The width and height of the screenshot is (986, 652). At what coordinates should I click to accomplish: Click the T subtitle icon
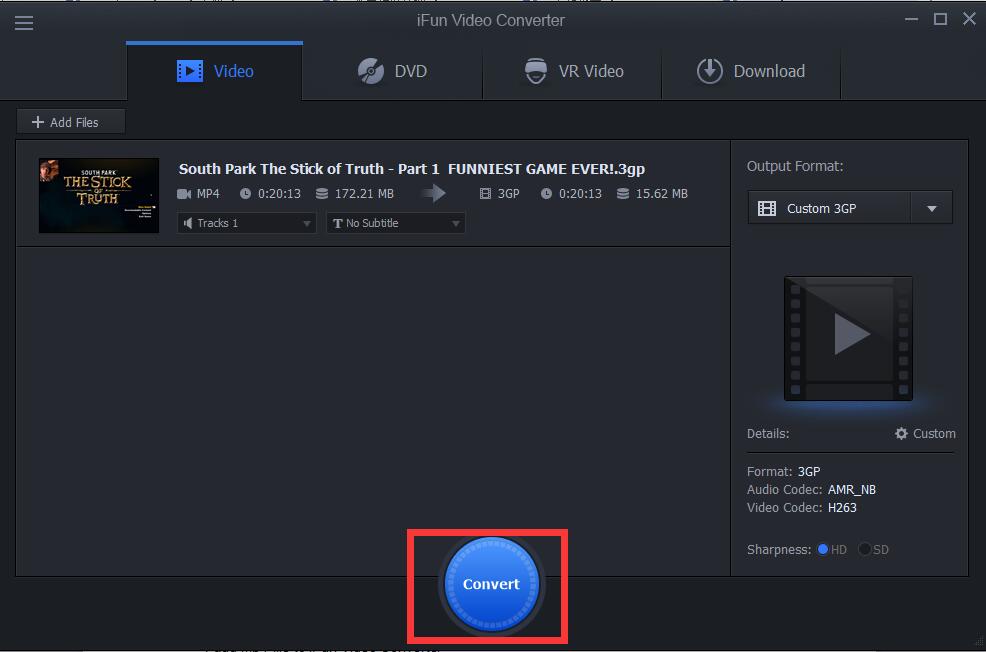[338, 223]
